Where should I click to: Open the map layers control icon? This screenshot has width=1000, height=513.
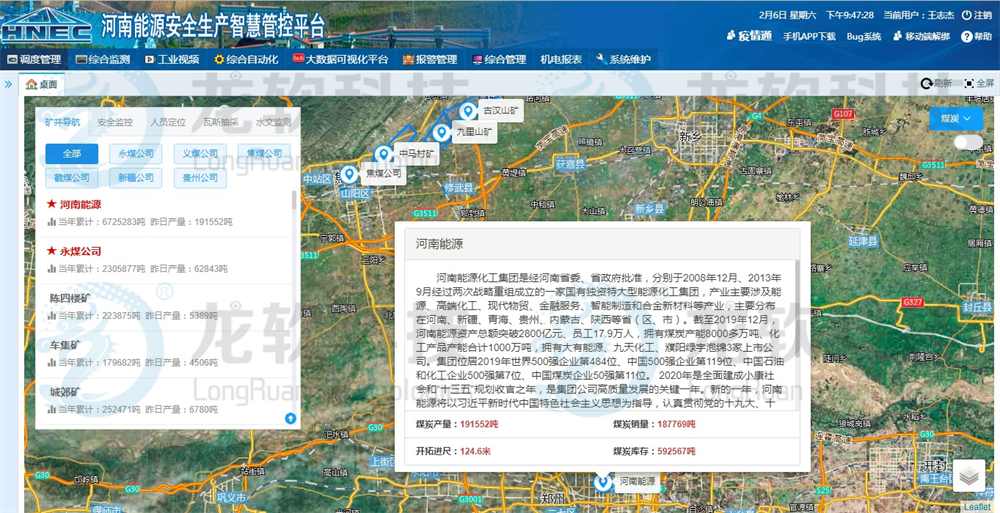969,476
